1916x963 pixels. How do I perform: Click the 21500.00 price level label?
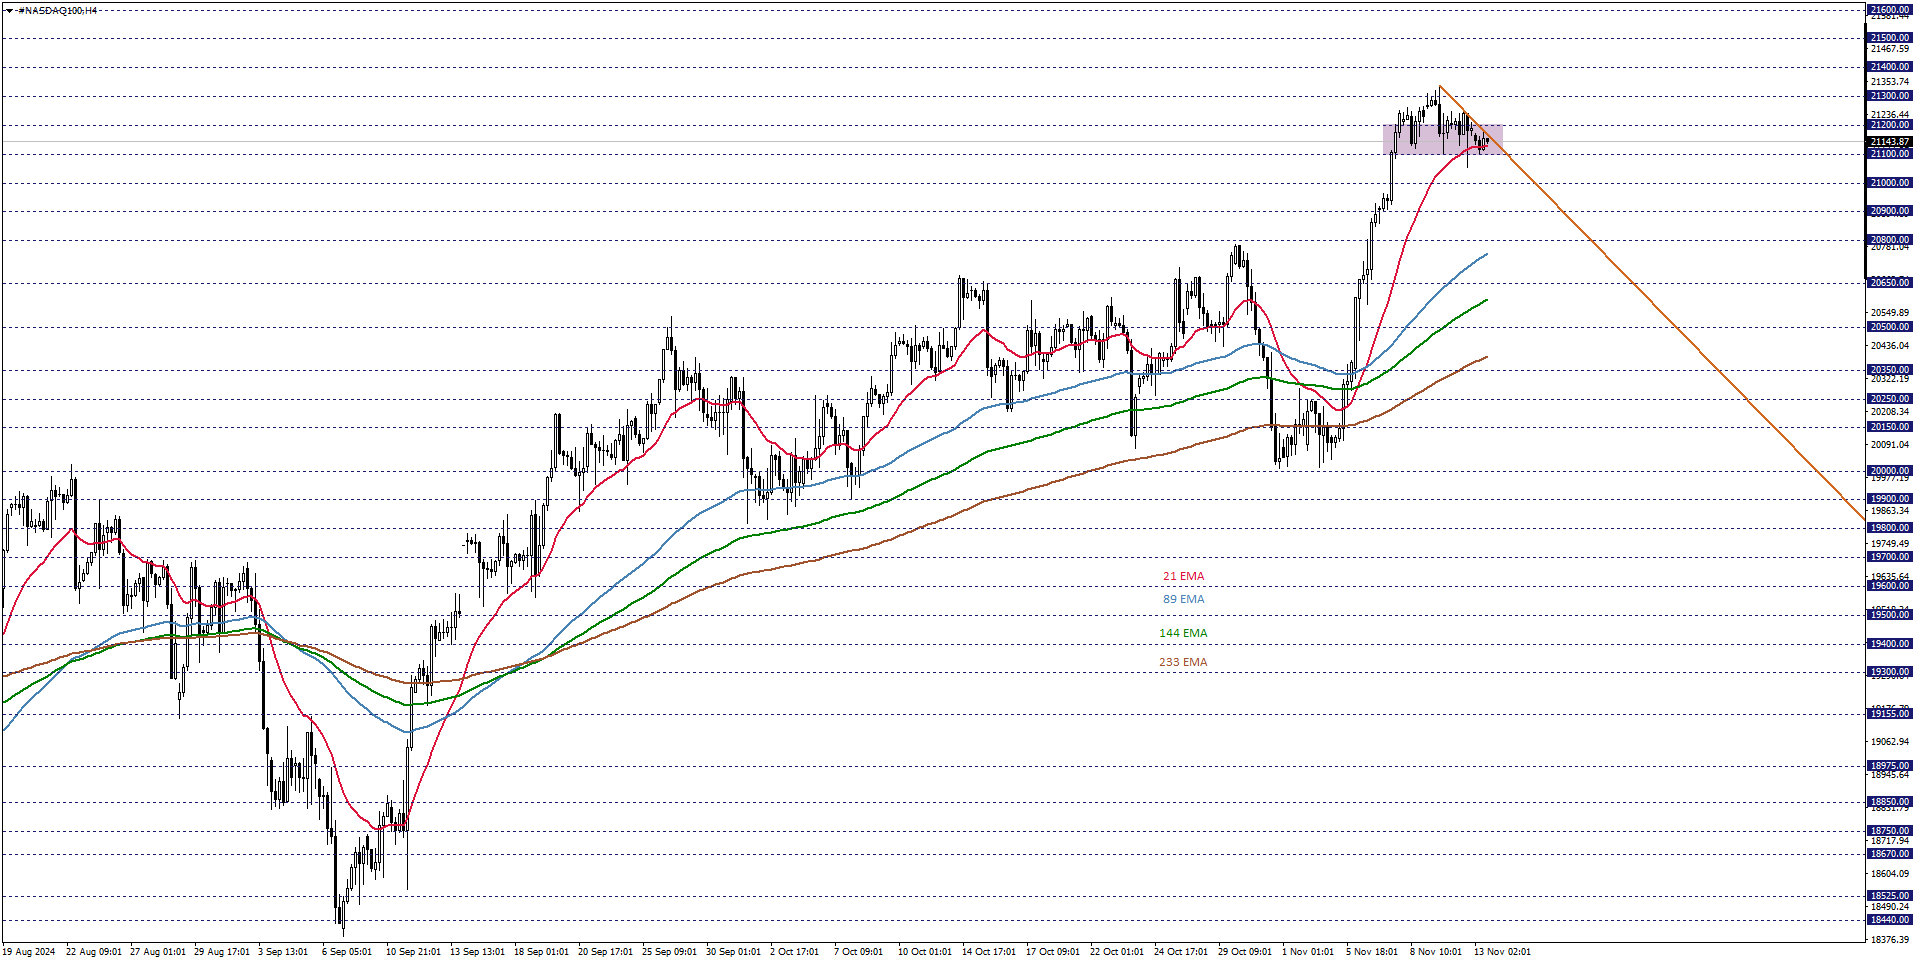(x=1890, y=38)
